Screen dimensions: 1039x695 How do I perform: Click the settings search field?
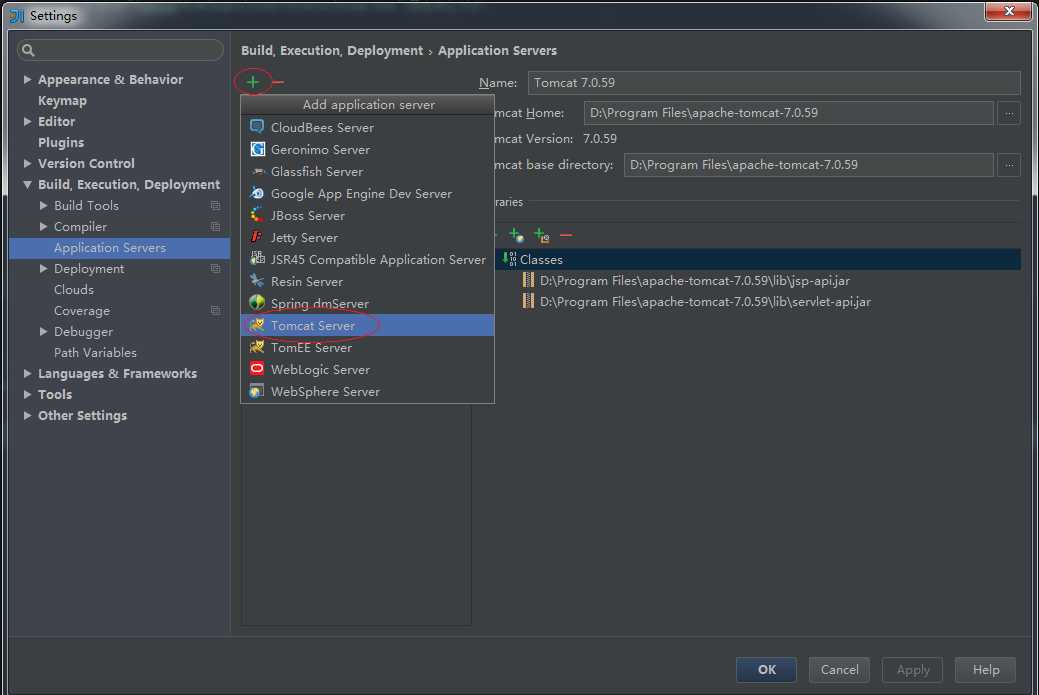(121, 50)
